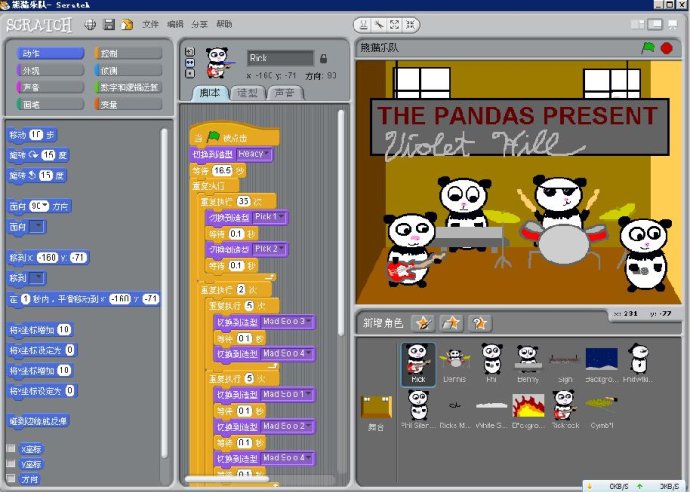The height and width of the screenshot is (492, 690).
Task: Select the 动作 motion block category
Action: (50, 53)
